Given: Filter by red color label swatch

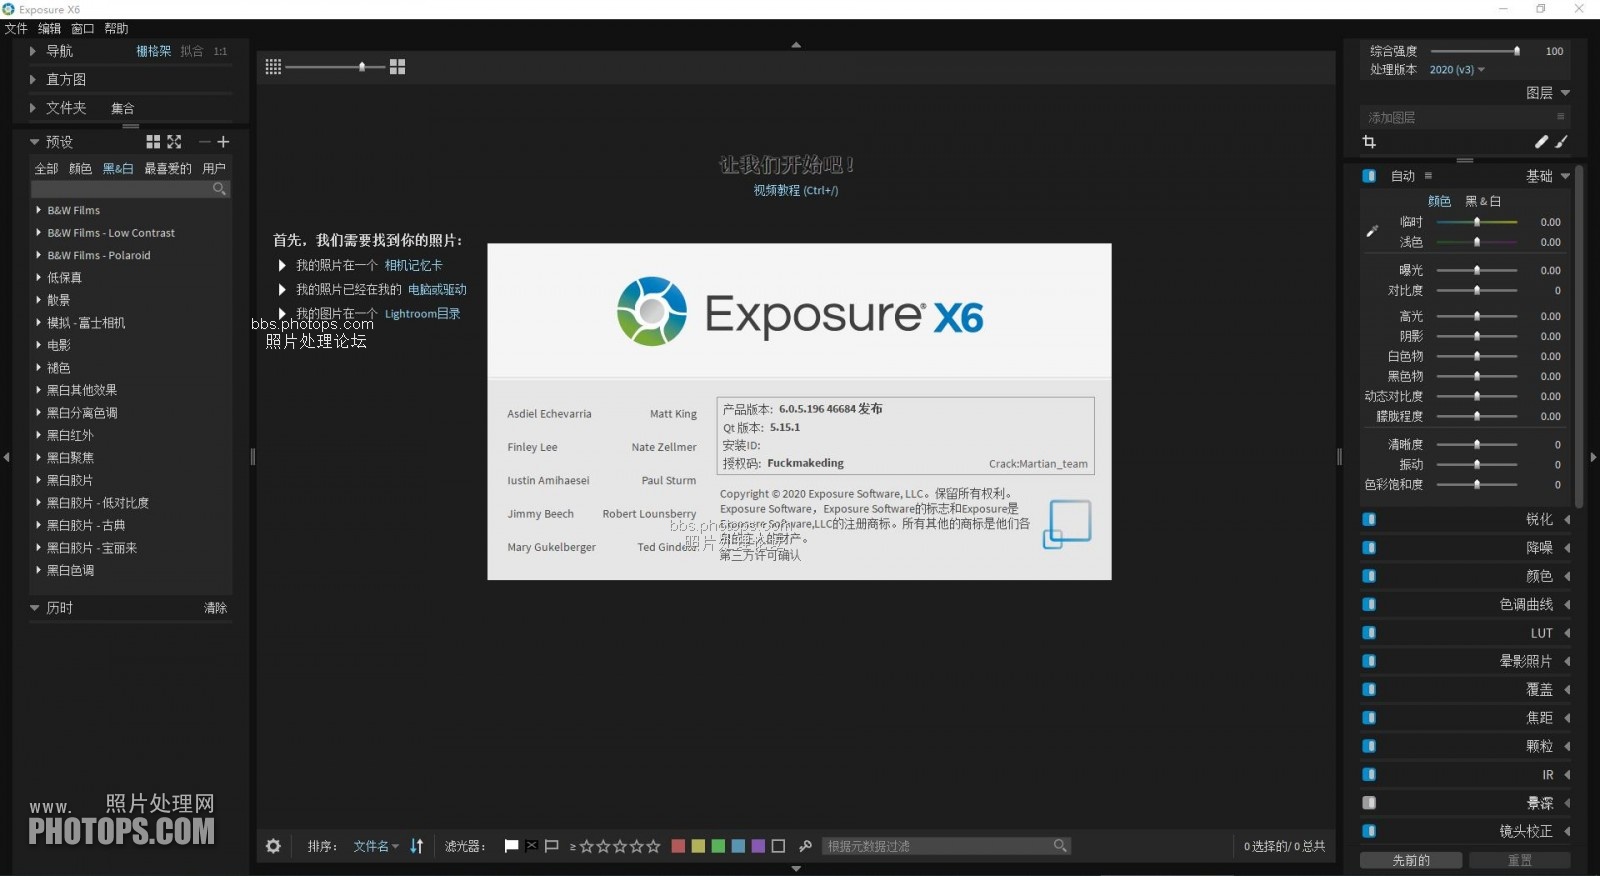Looking at the screenshot, I should pyautogui.click(x=678, y=846).
